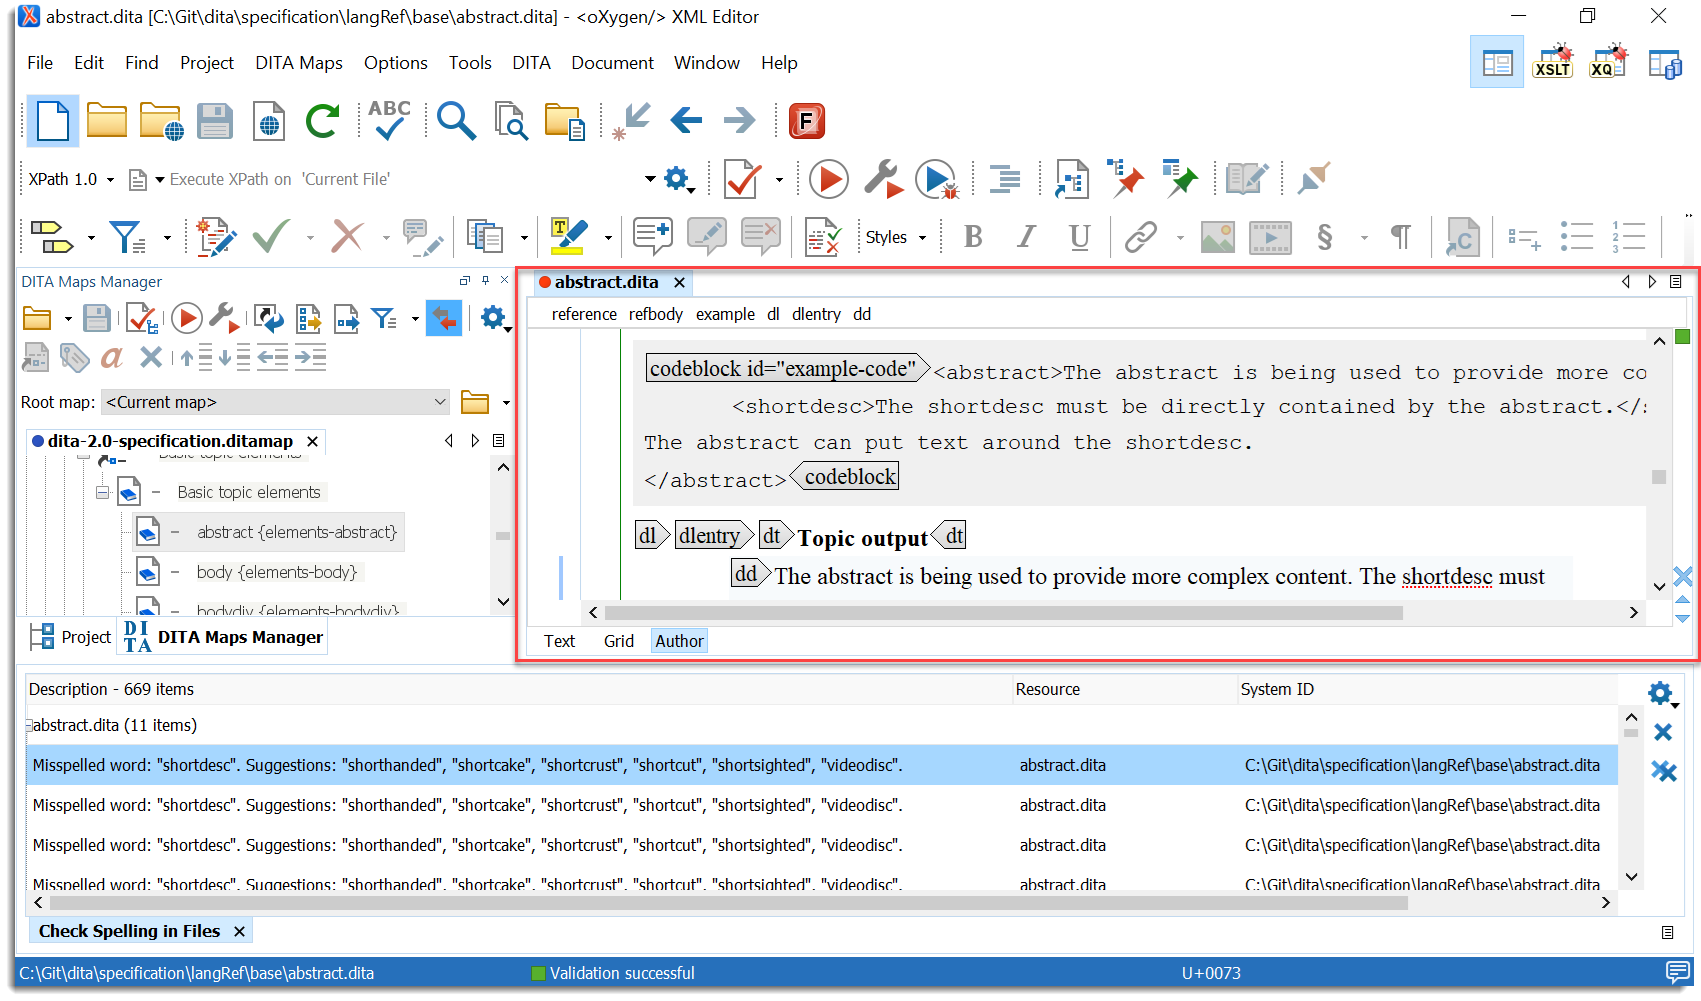
Task: Switch to the Editor perspective icon
Action: coord(1497,62)
